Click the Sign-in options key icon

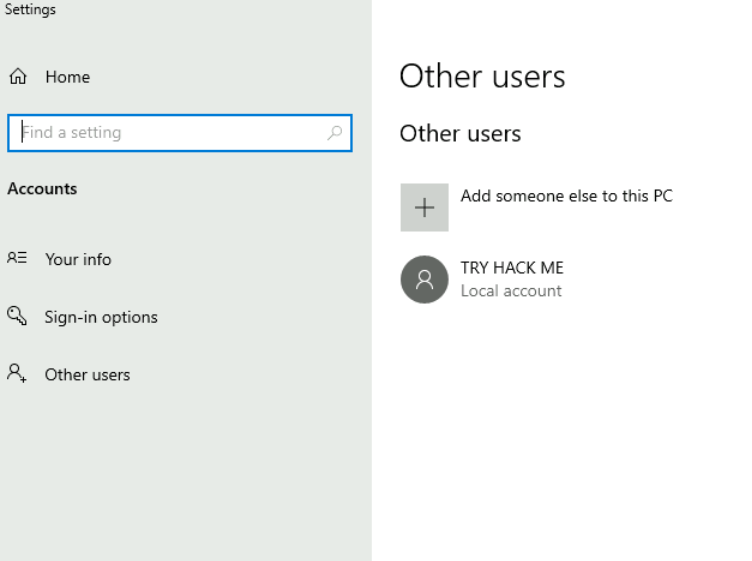pos(16,317)
